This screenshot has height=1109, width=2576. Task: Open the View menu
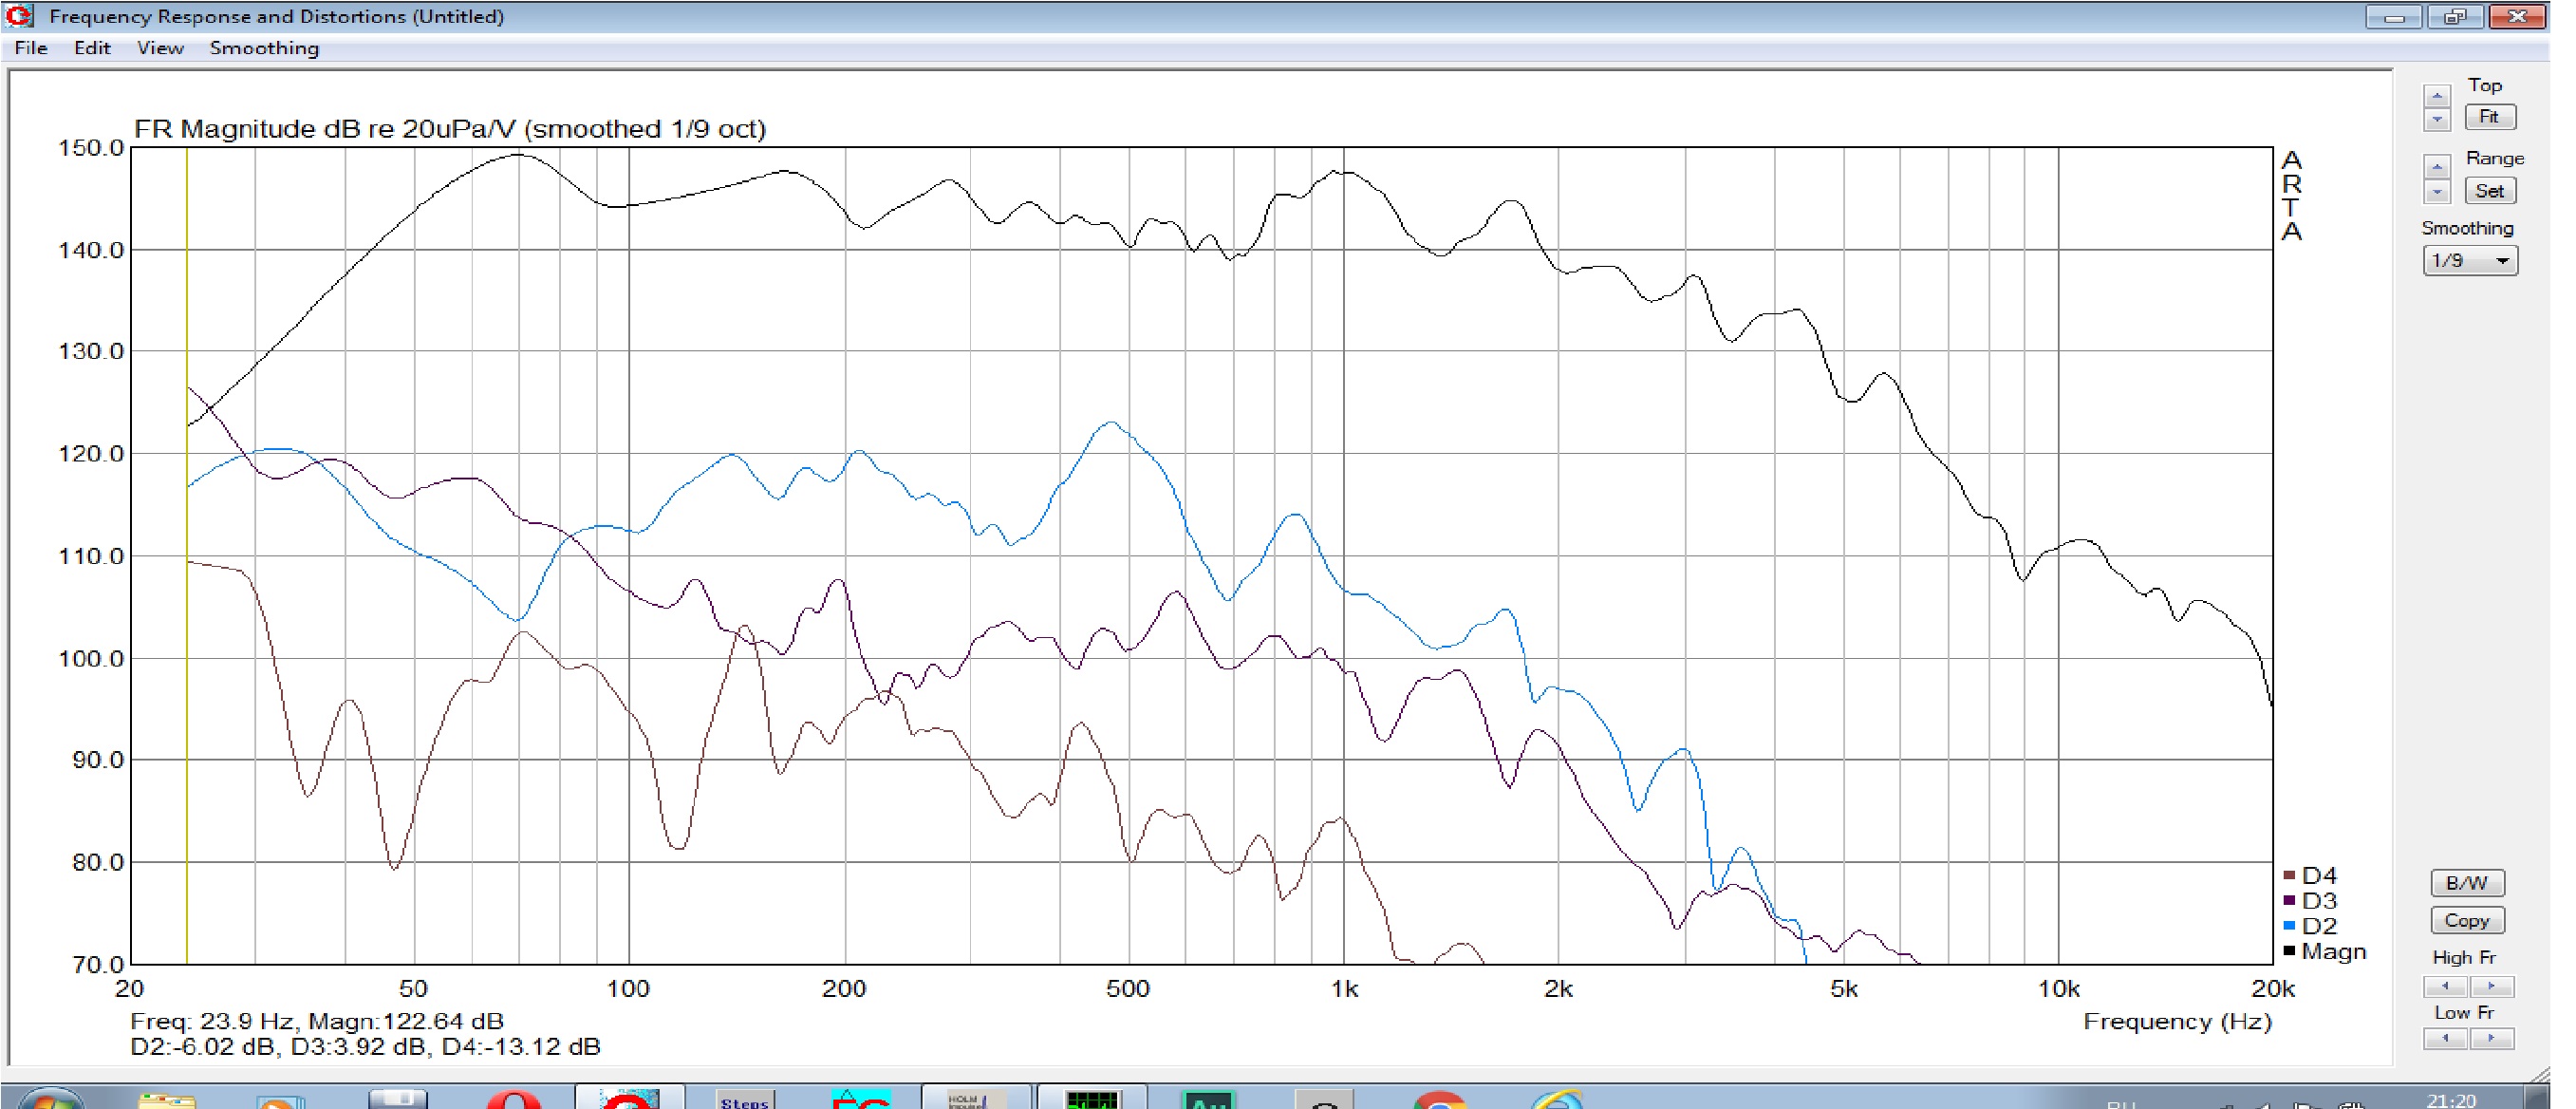(160, 48)
